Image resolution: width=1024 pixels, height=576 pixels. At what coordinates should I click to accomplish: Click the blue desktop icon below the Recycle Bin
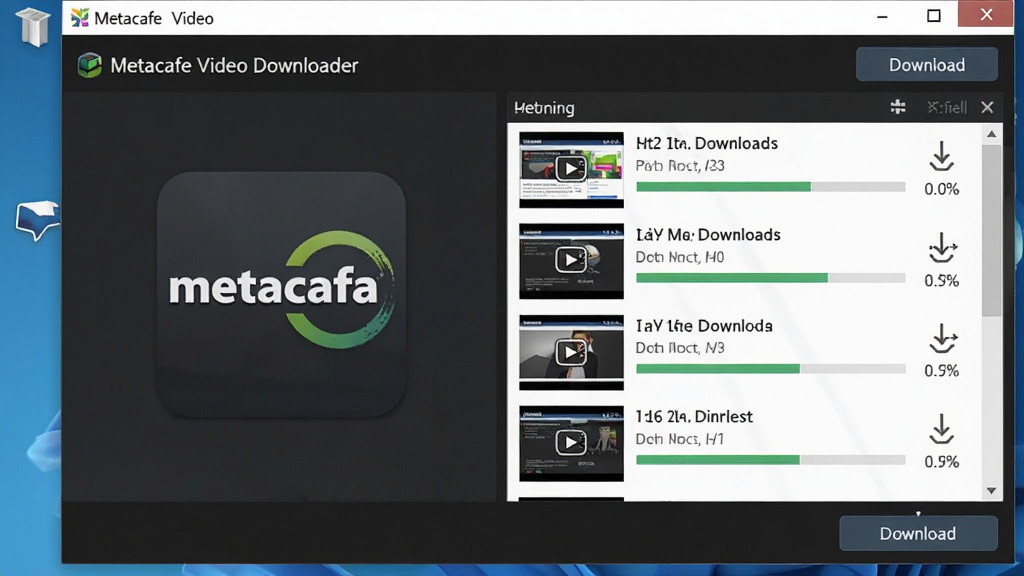click(x=37, y=220)
